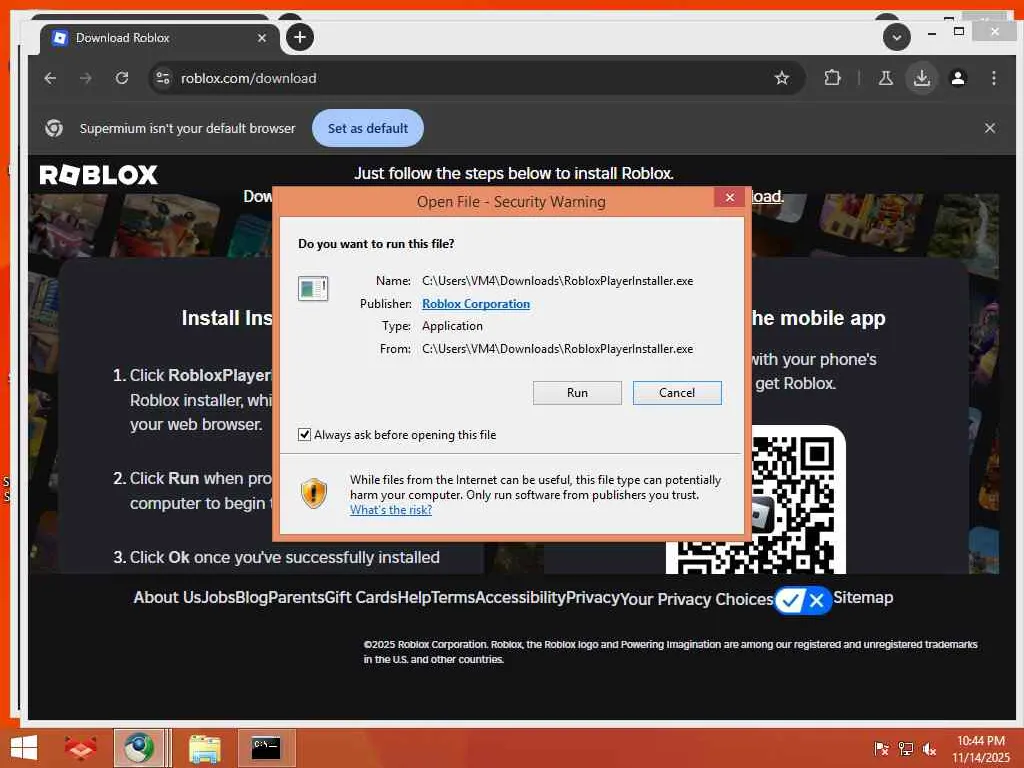
Task: Open the About Us footer link
Action: 167,598
